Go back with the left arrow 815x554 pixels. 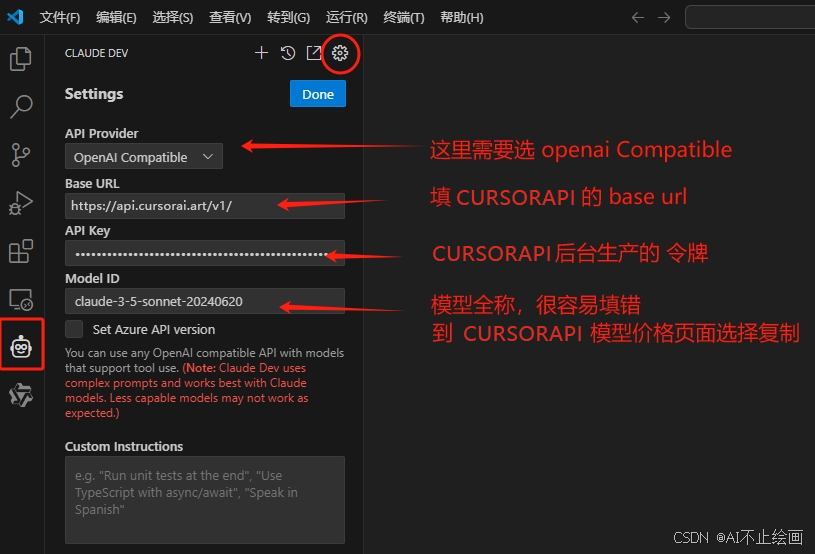(638, 18)
